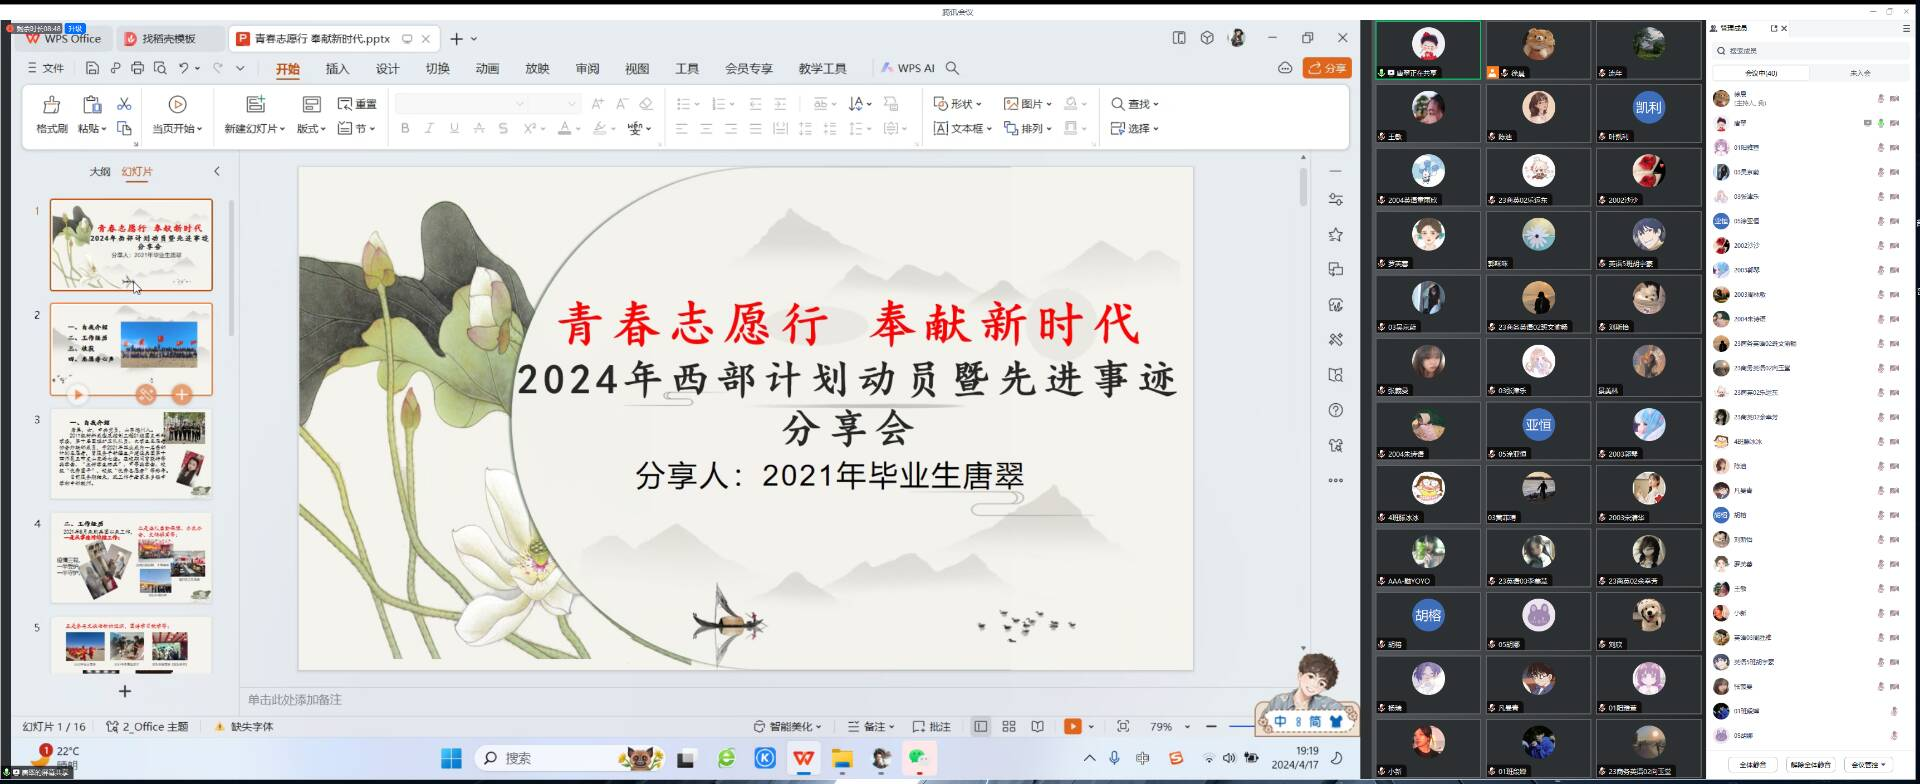Screen dimensions: 1920x784
Task: Click the Format Painter (格式刷) icon
Action: [51, 105]
